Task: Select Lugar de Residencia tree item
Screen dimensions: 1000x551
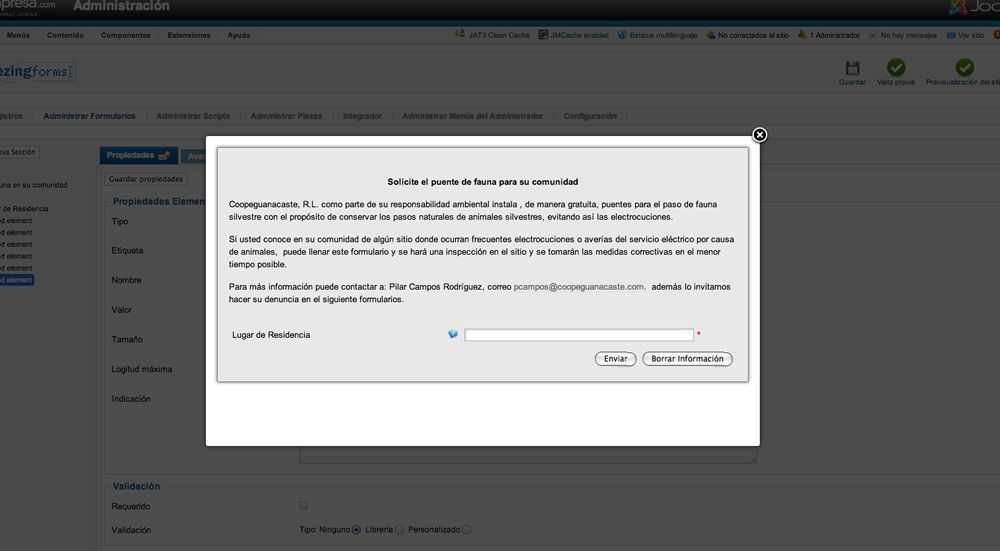Action: point(24,209)
